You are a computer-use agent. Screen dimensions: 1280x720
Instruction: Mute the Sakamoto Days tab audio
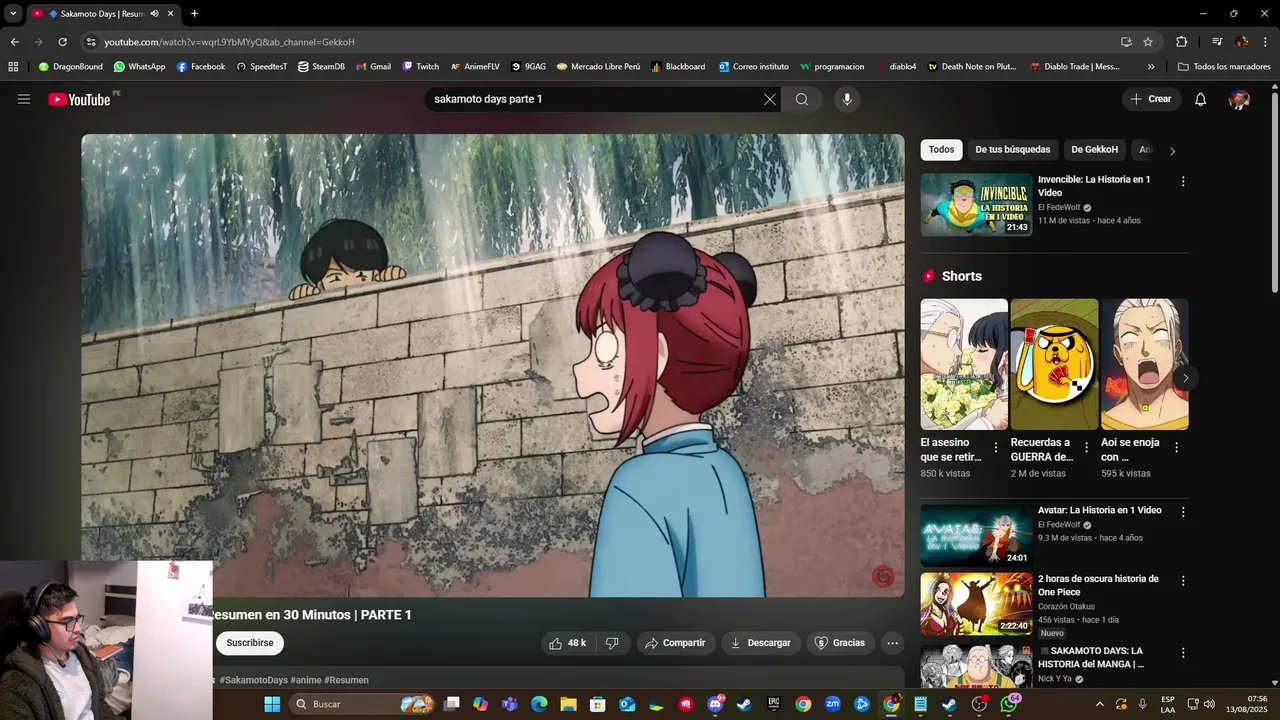point(154,13)
